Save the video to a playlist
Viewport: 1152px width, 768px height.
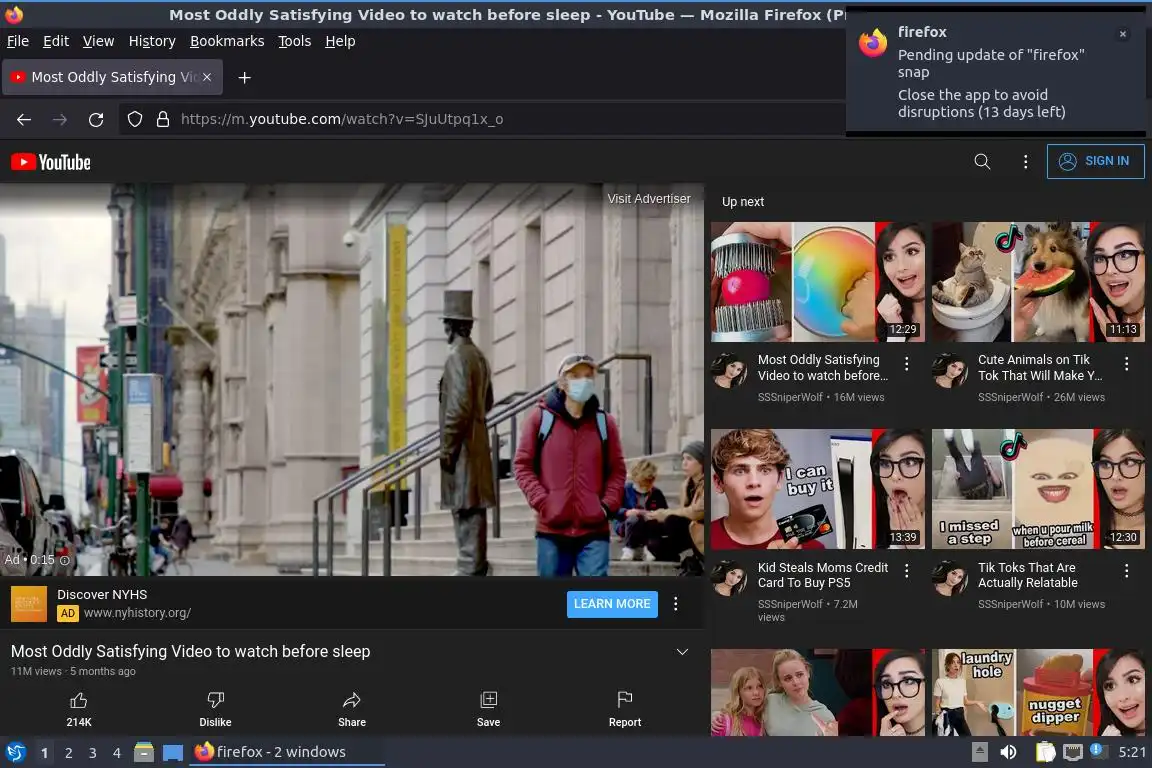(x=489, y=700)
